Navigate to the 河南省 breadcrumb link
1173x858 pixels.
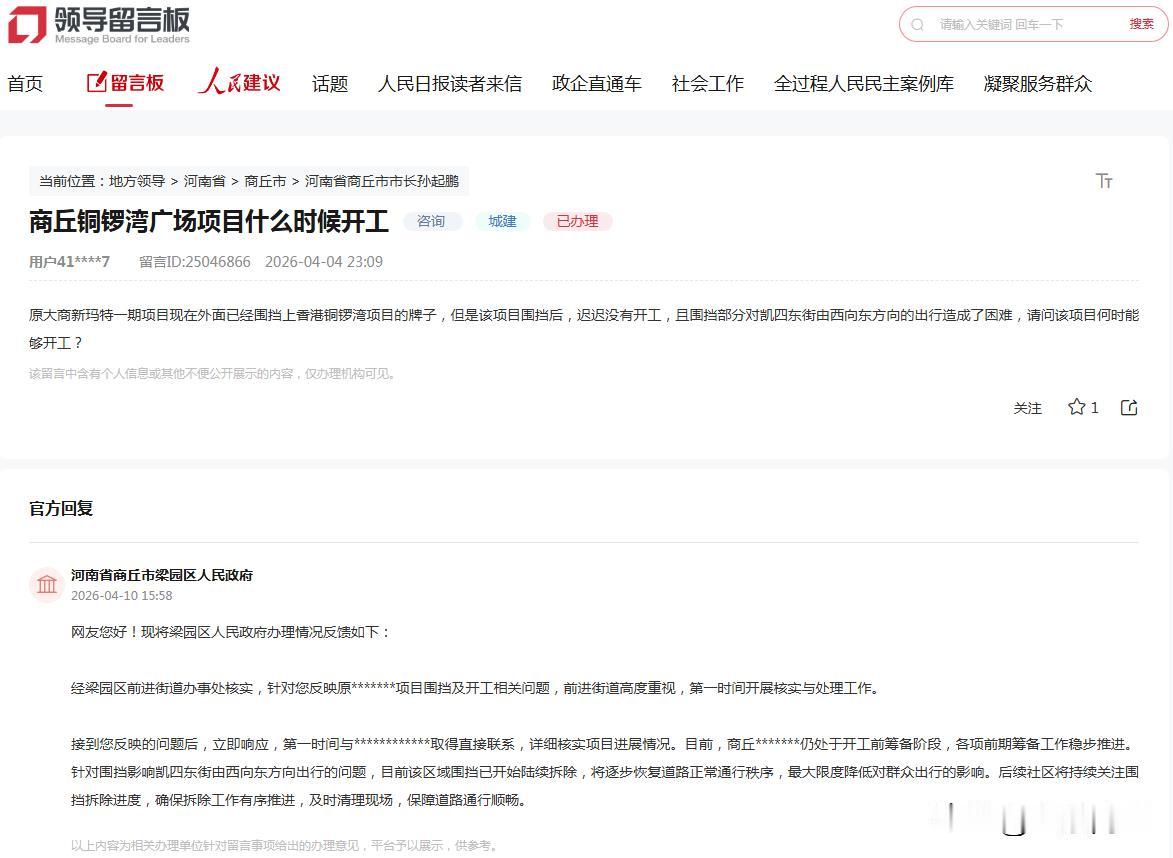click(x=204, y=181)
